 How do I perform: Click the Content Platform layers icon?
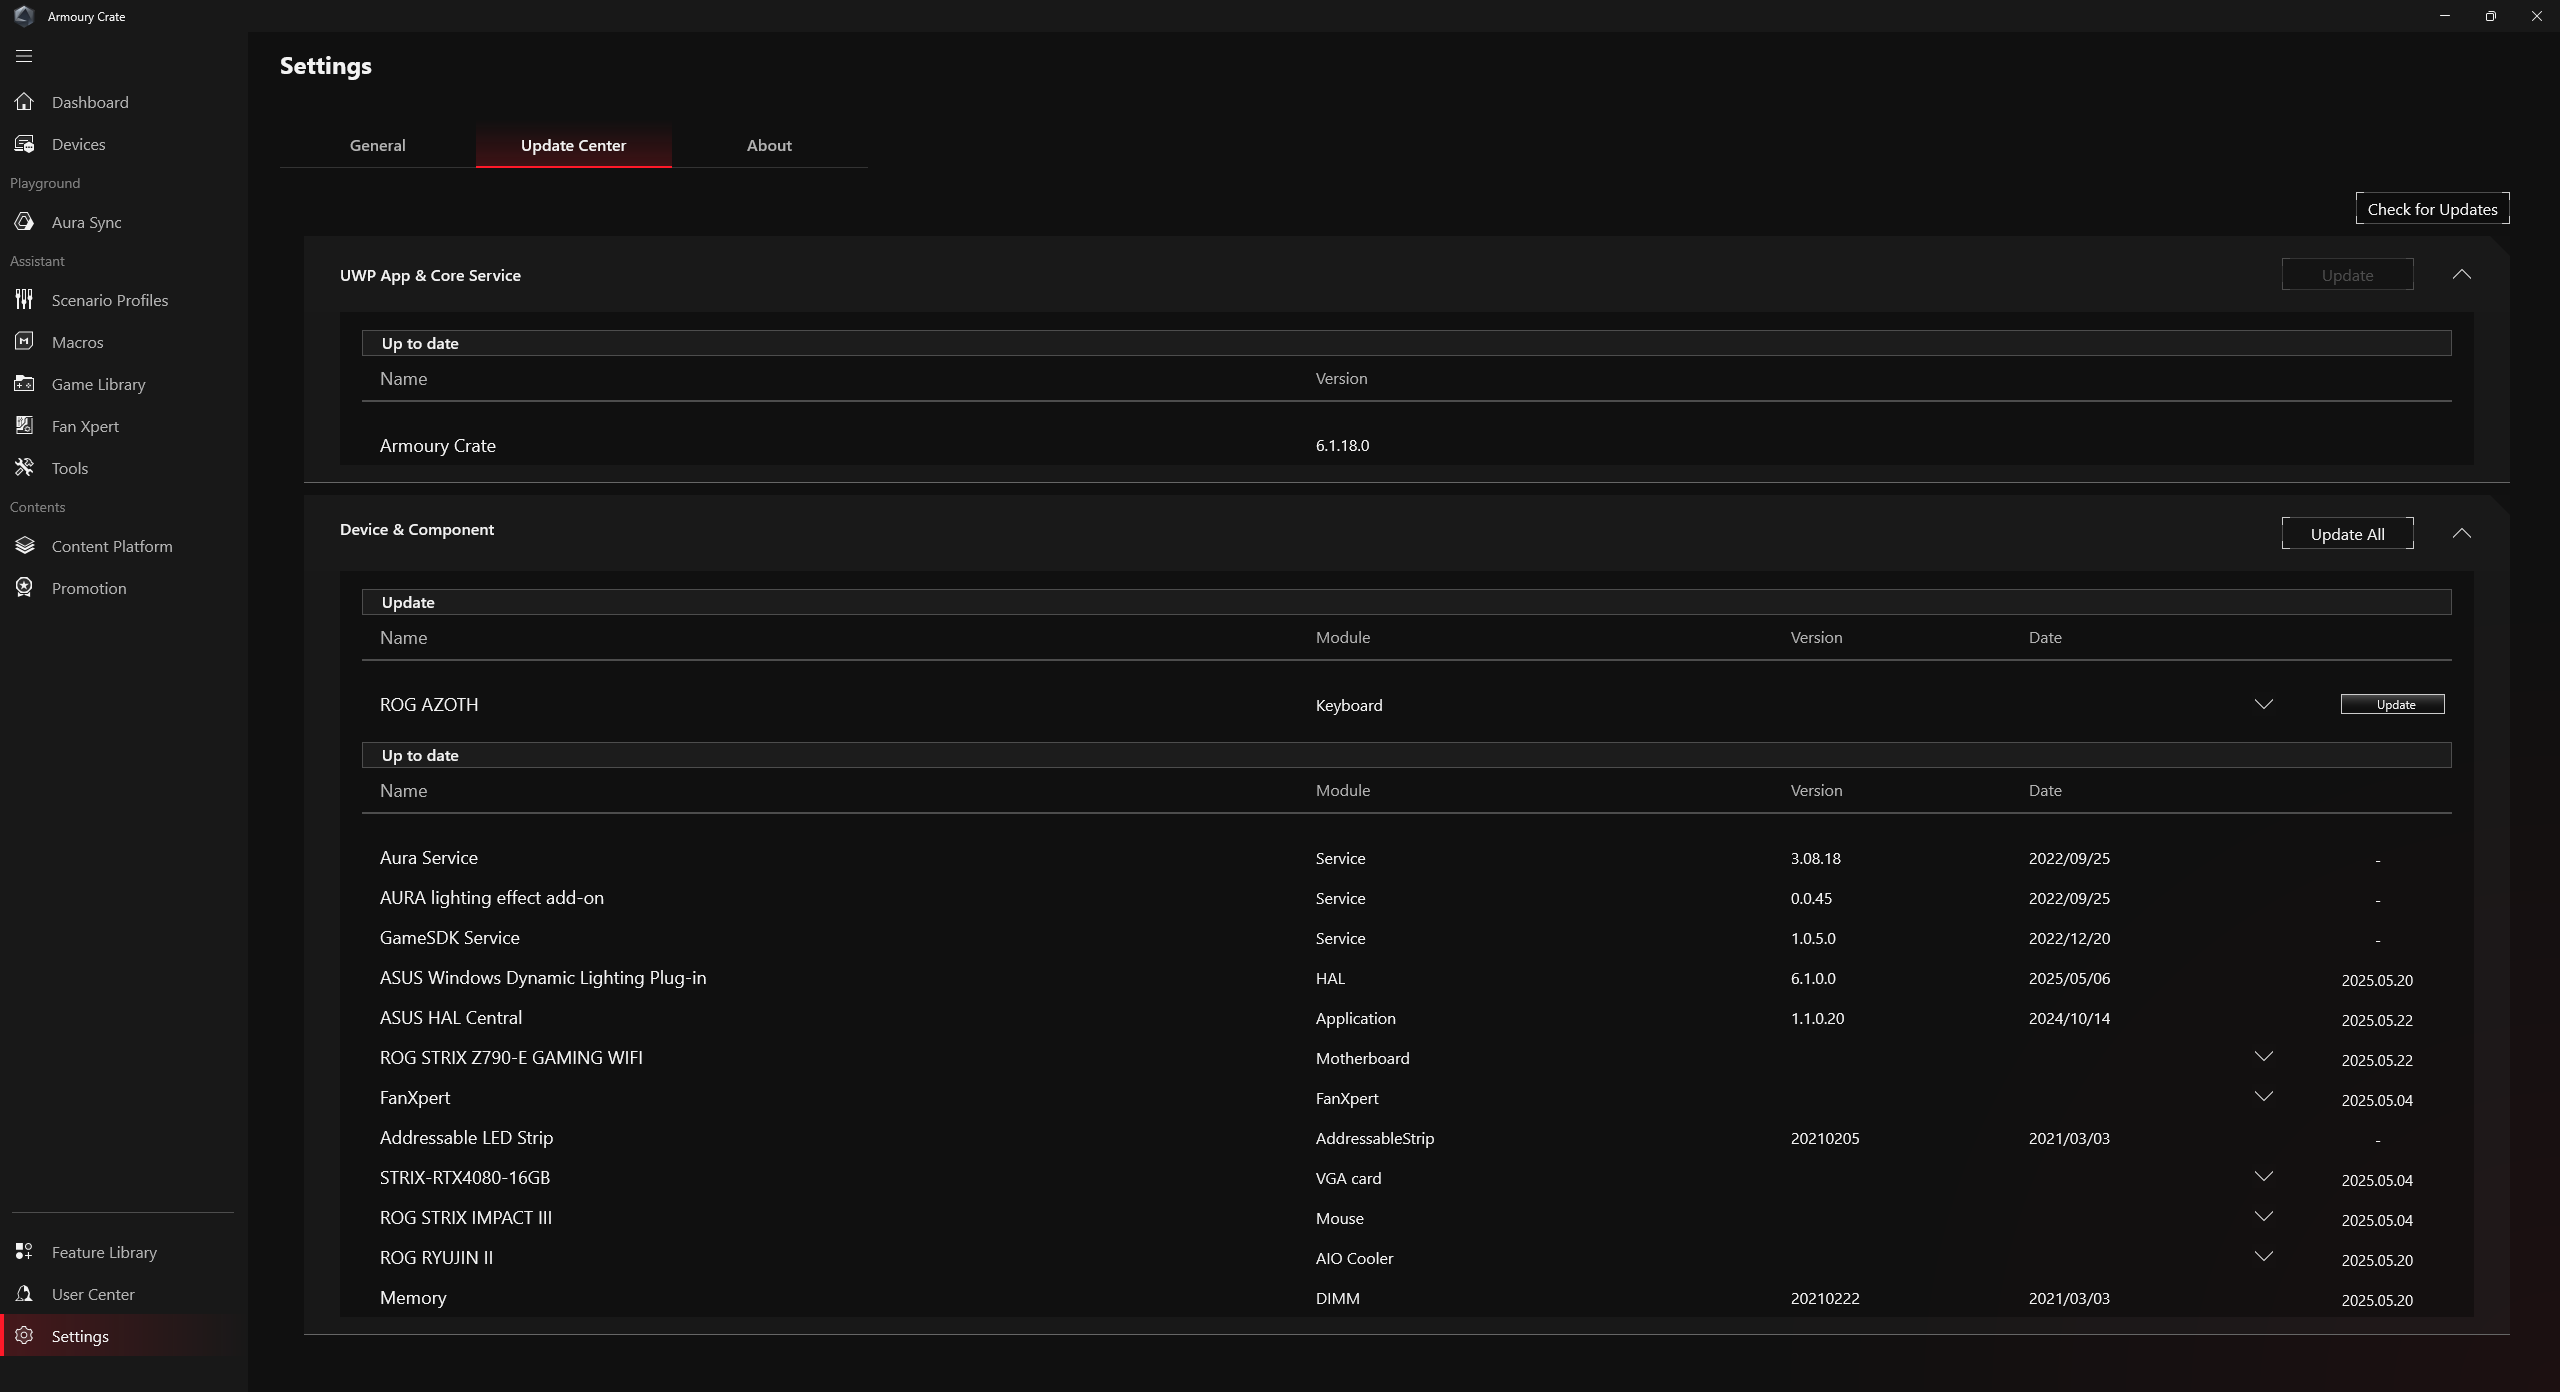[x=24, y=546]
